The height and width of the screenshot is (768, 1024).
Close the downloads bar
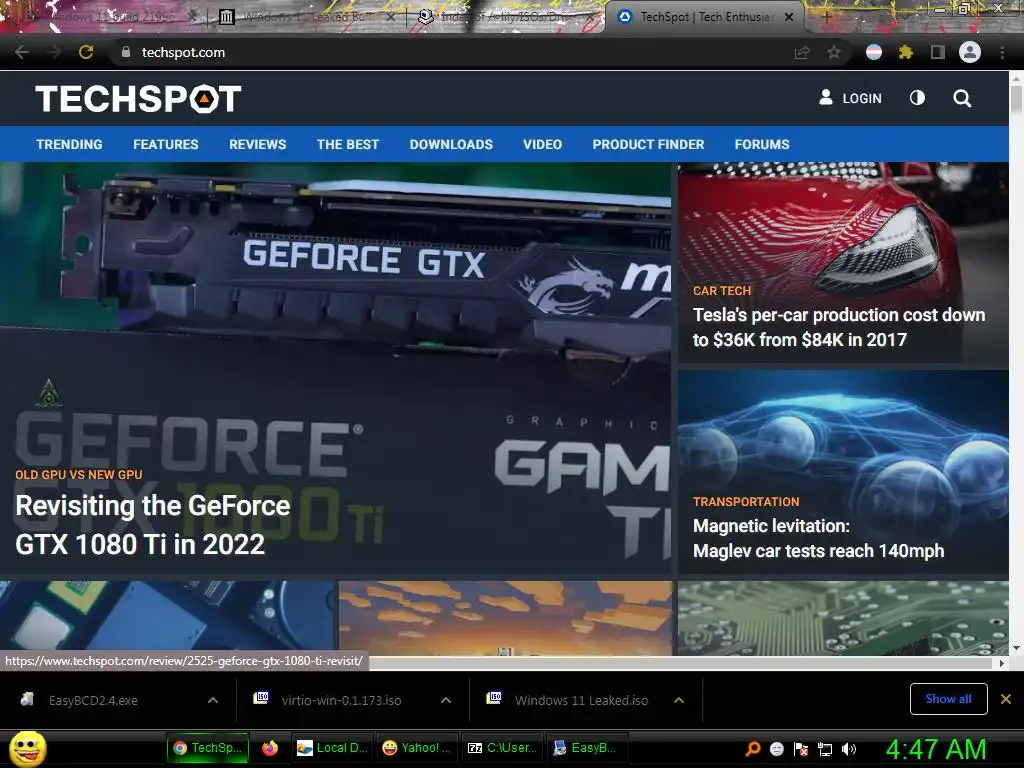pos(1006,699)
